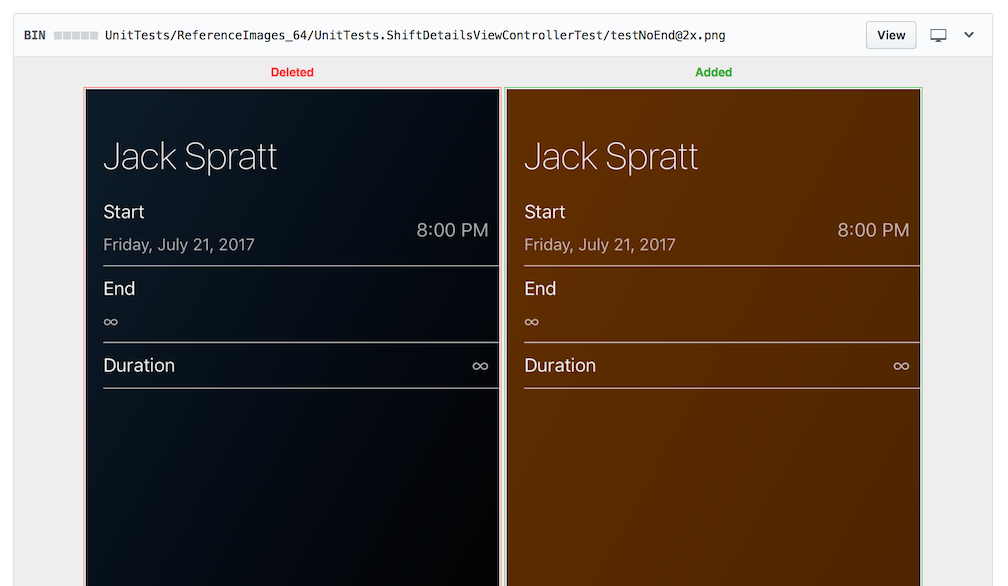Click Friday, July 21, 2017 in added image
Image resolution: width=1008 pixels, height=586 pixels.
point(600,244)
